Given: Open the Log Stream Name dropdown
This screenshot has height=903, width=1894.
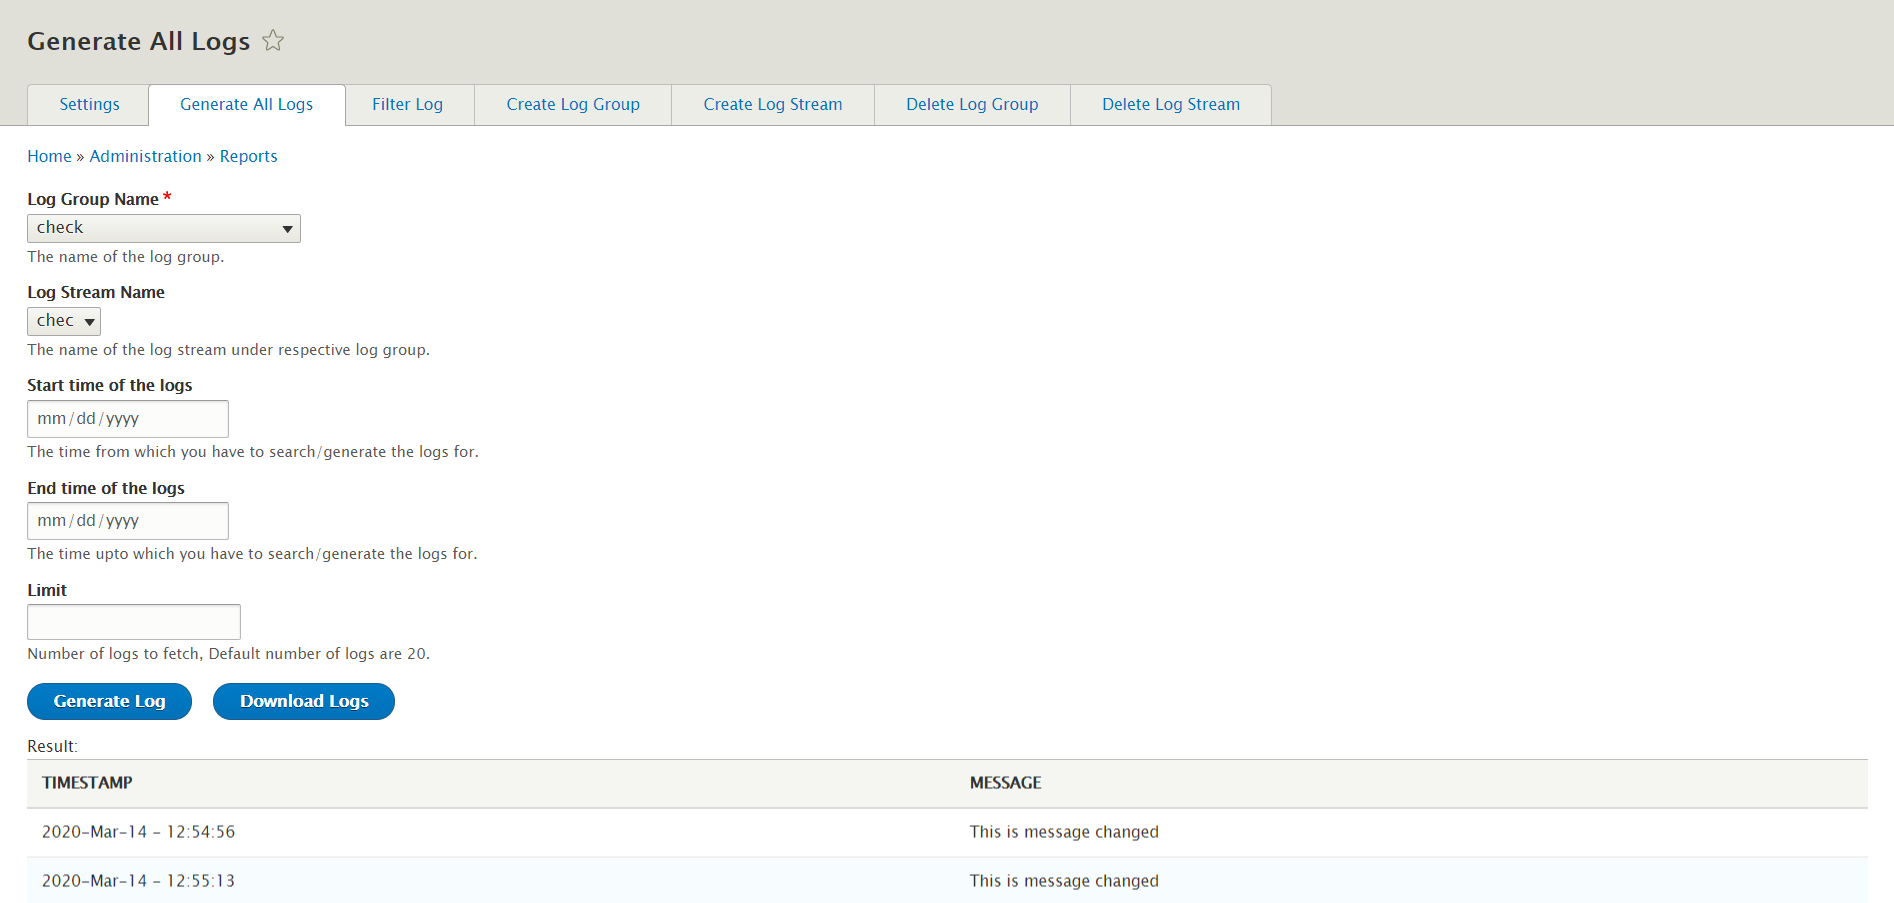Looking at the screenshot, I should pyautogui.click(x=64, y=321).
